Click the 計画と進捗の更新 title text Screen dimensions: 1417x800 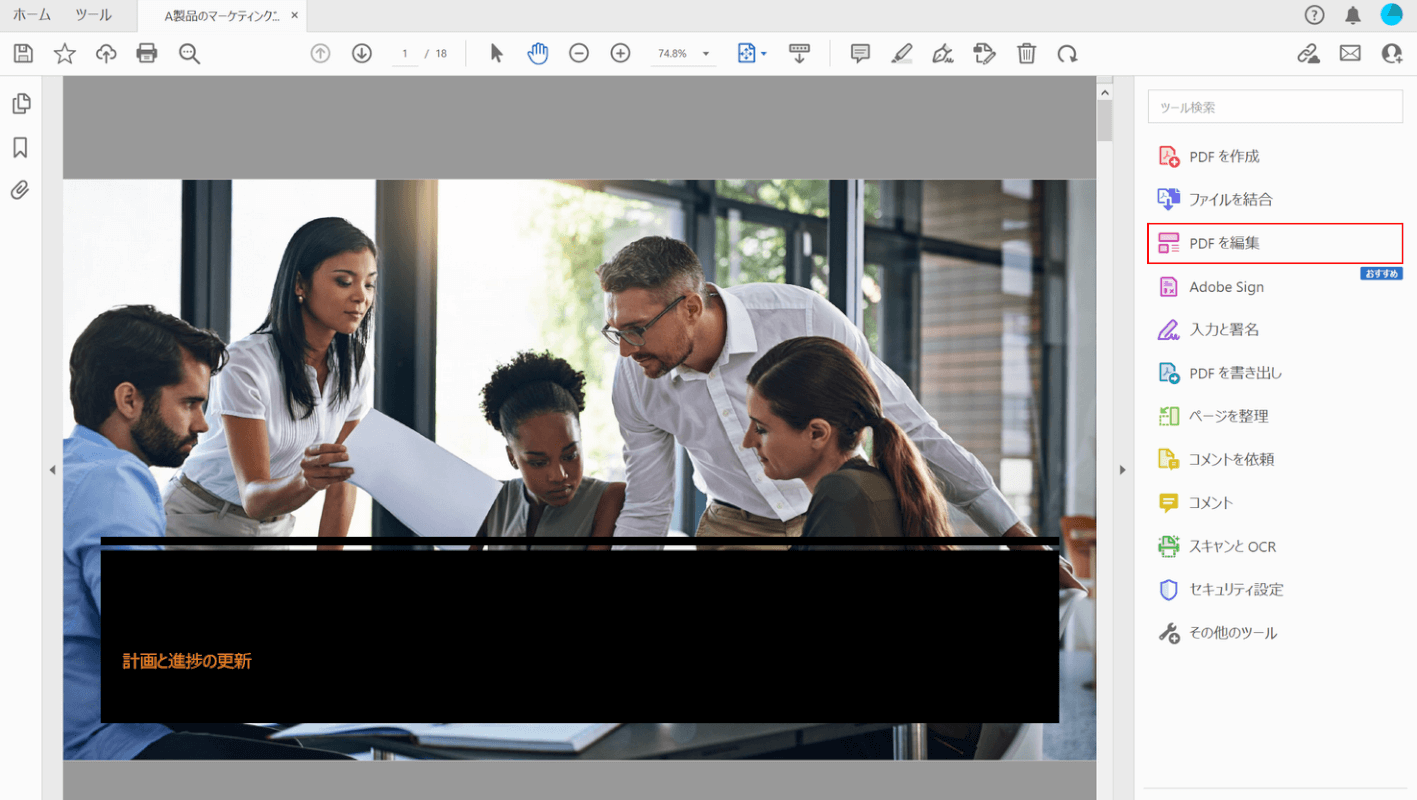pyautogui.click(x=187, y=661)
